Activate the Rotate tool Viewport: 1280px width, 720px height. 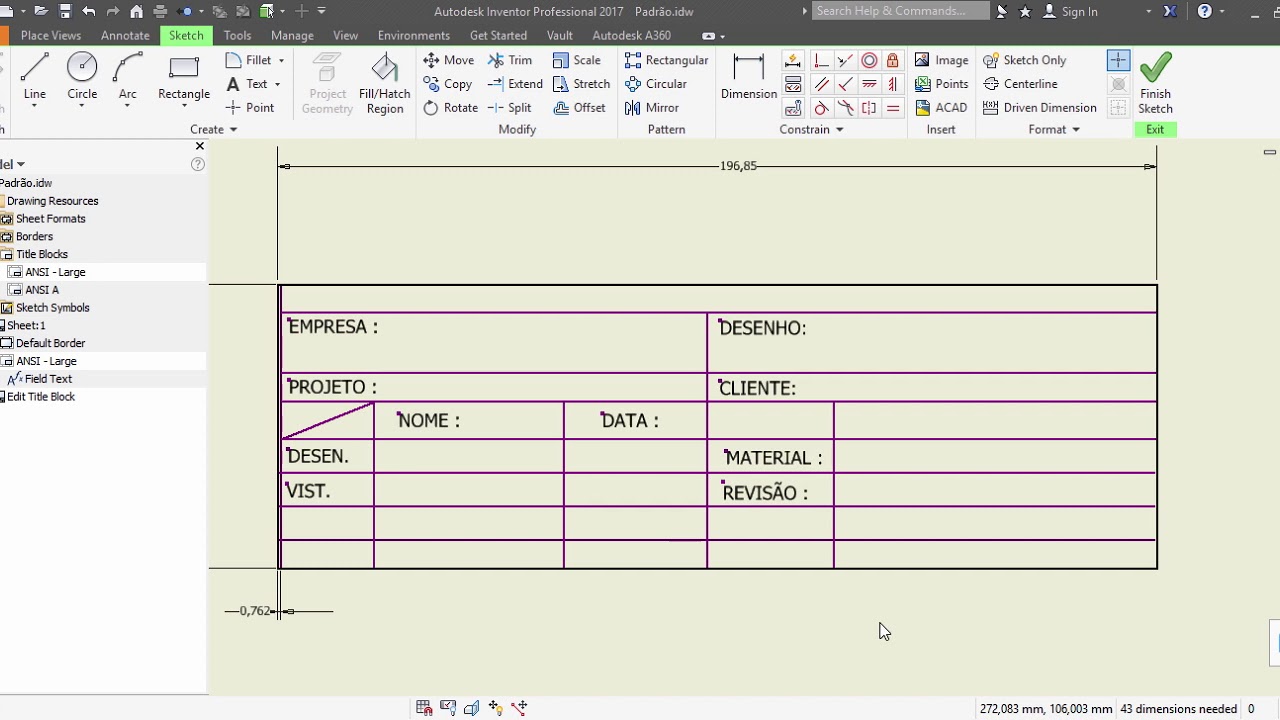[x=451, y=108]
